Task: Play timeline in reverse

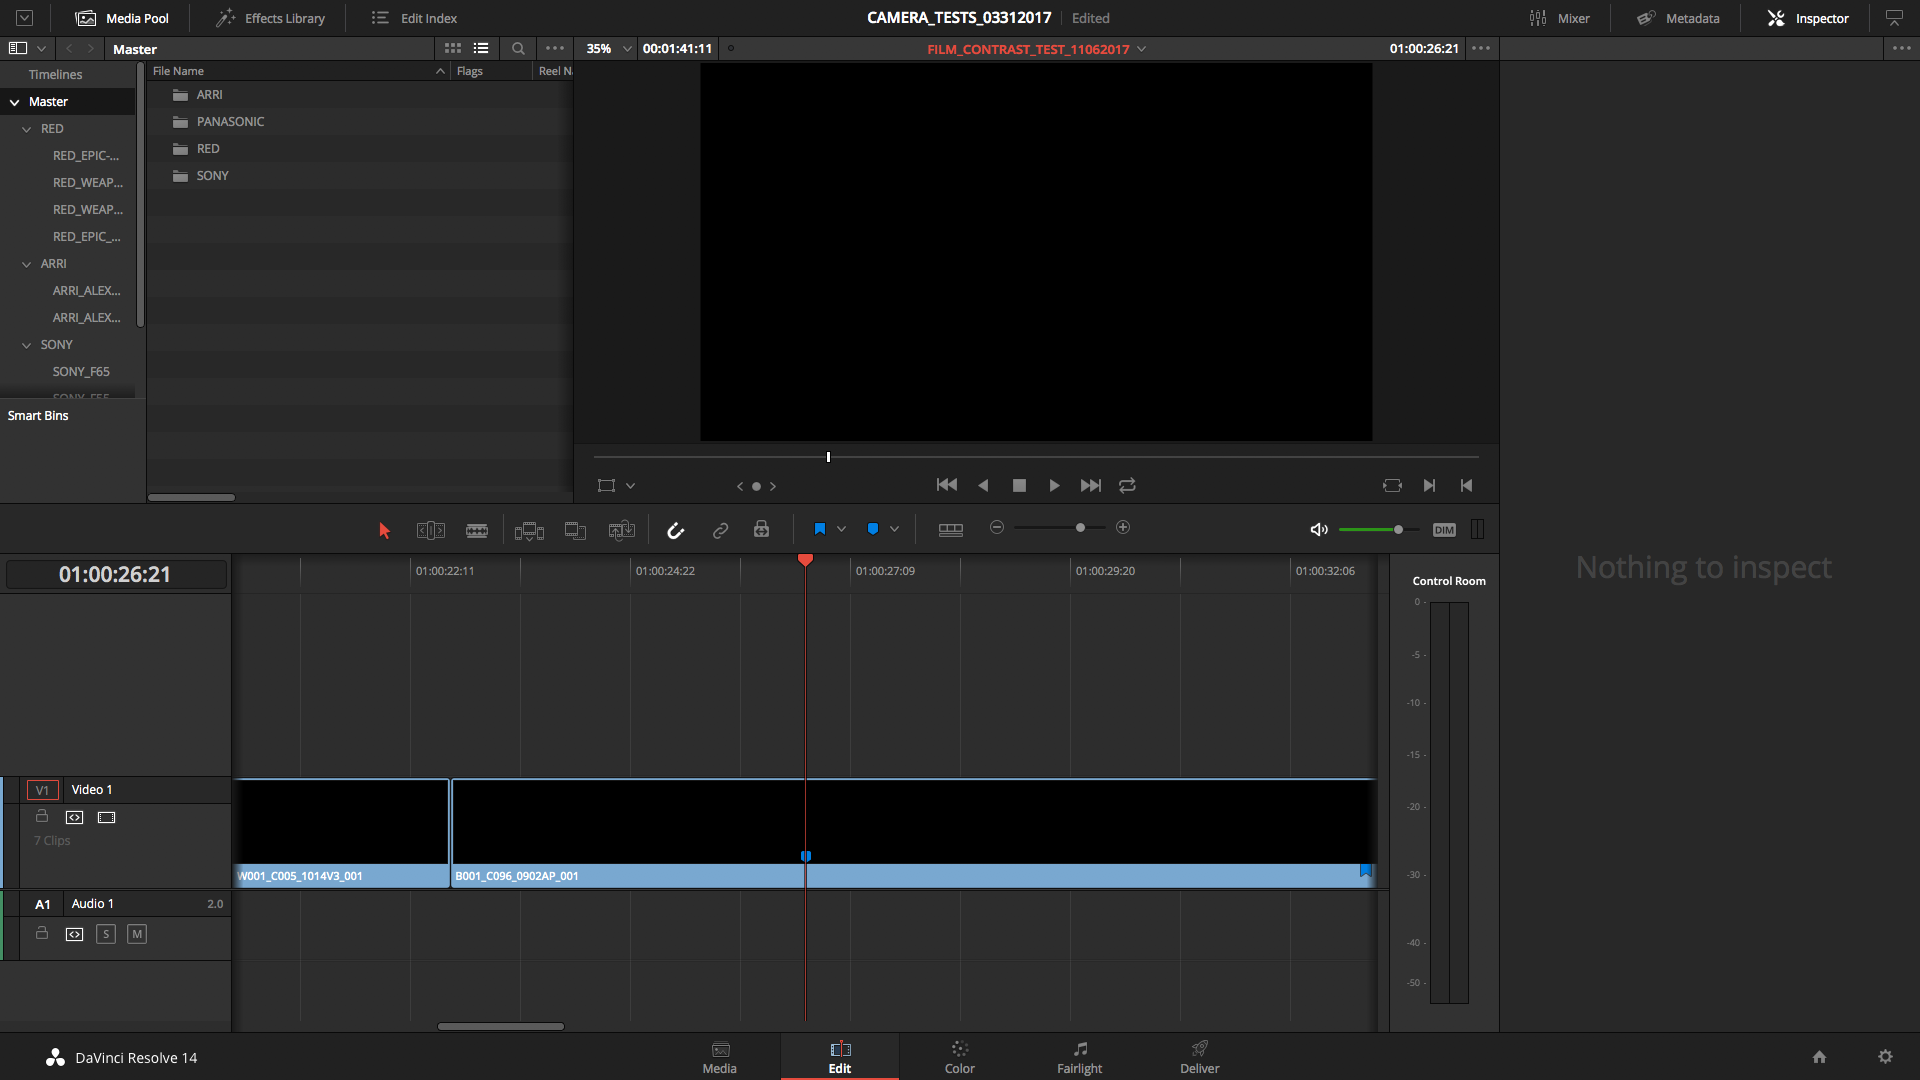Action: click(x=983, y=485)
